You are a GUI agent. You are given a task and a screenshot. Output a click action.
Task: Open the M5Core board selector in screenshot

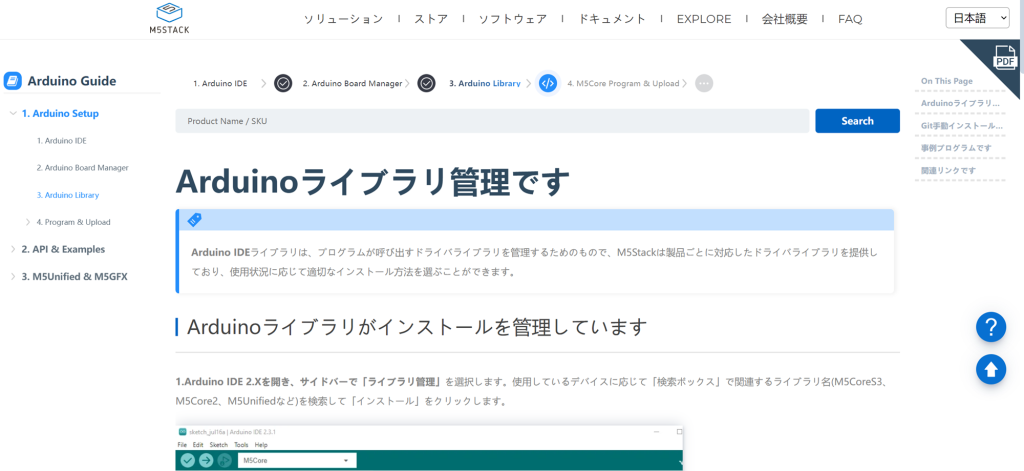[x=297, y=461]
